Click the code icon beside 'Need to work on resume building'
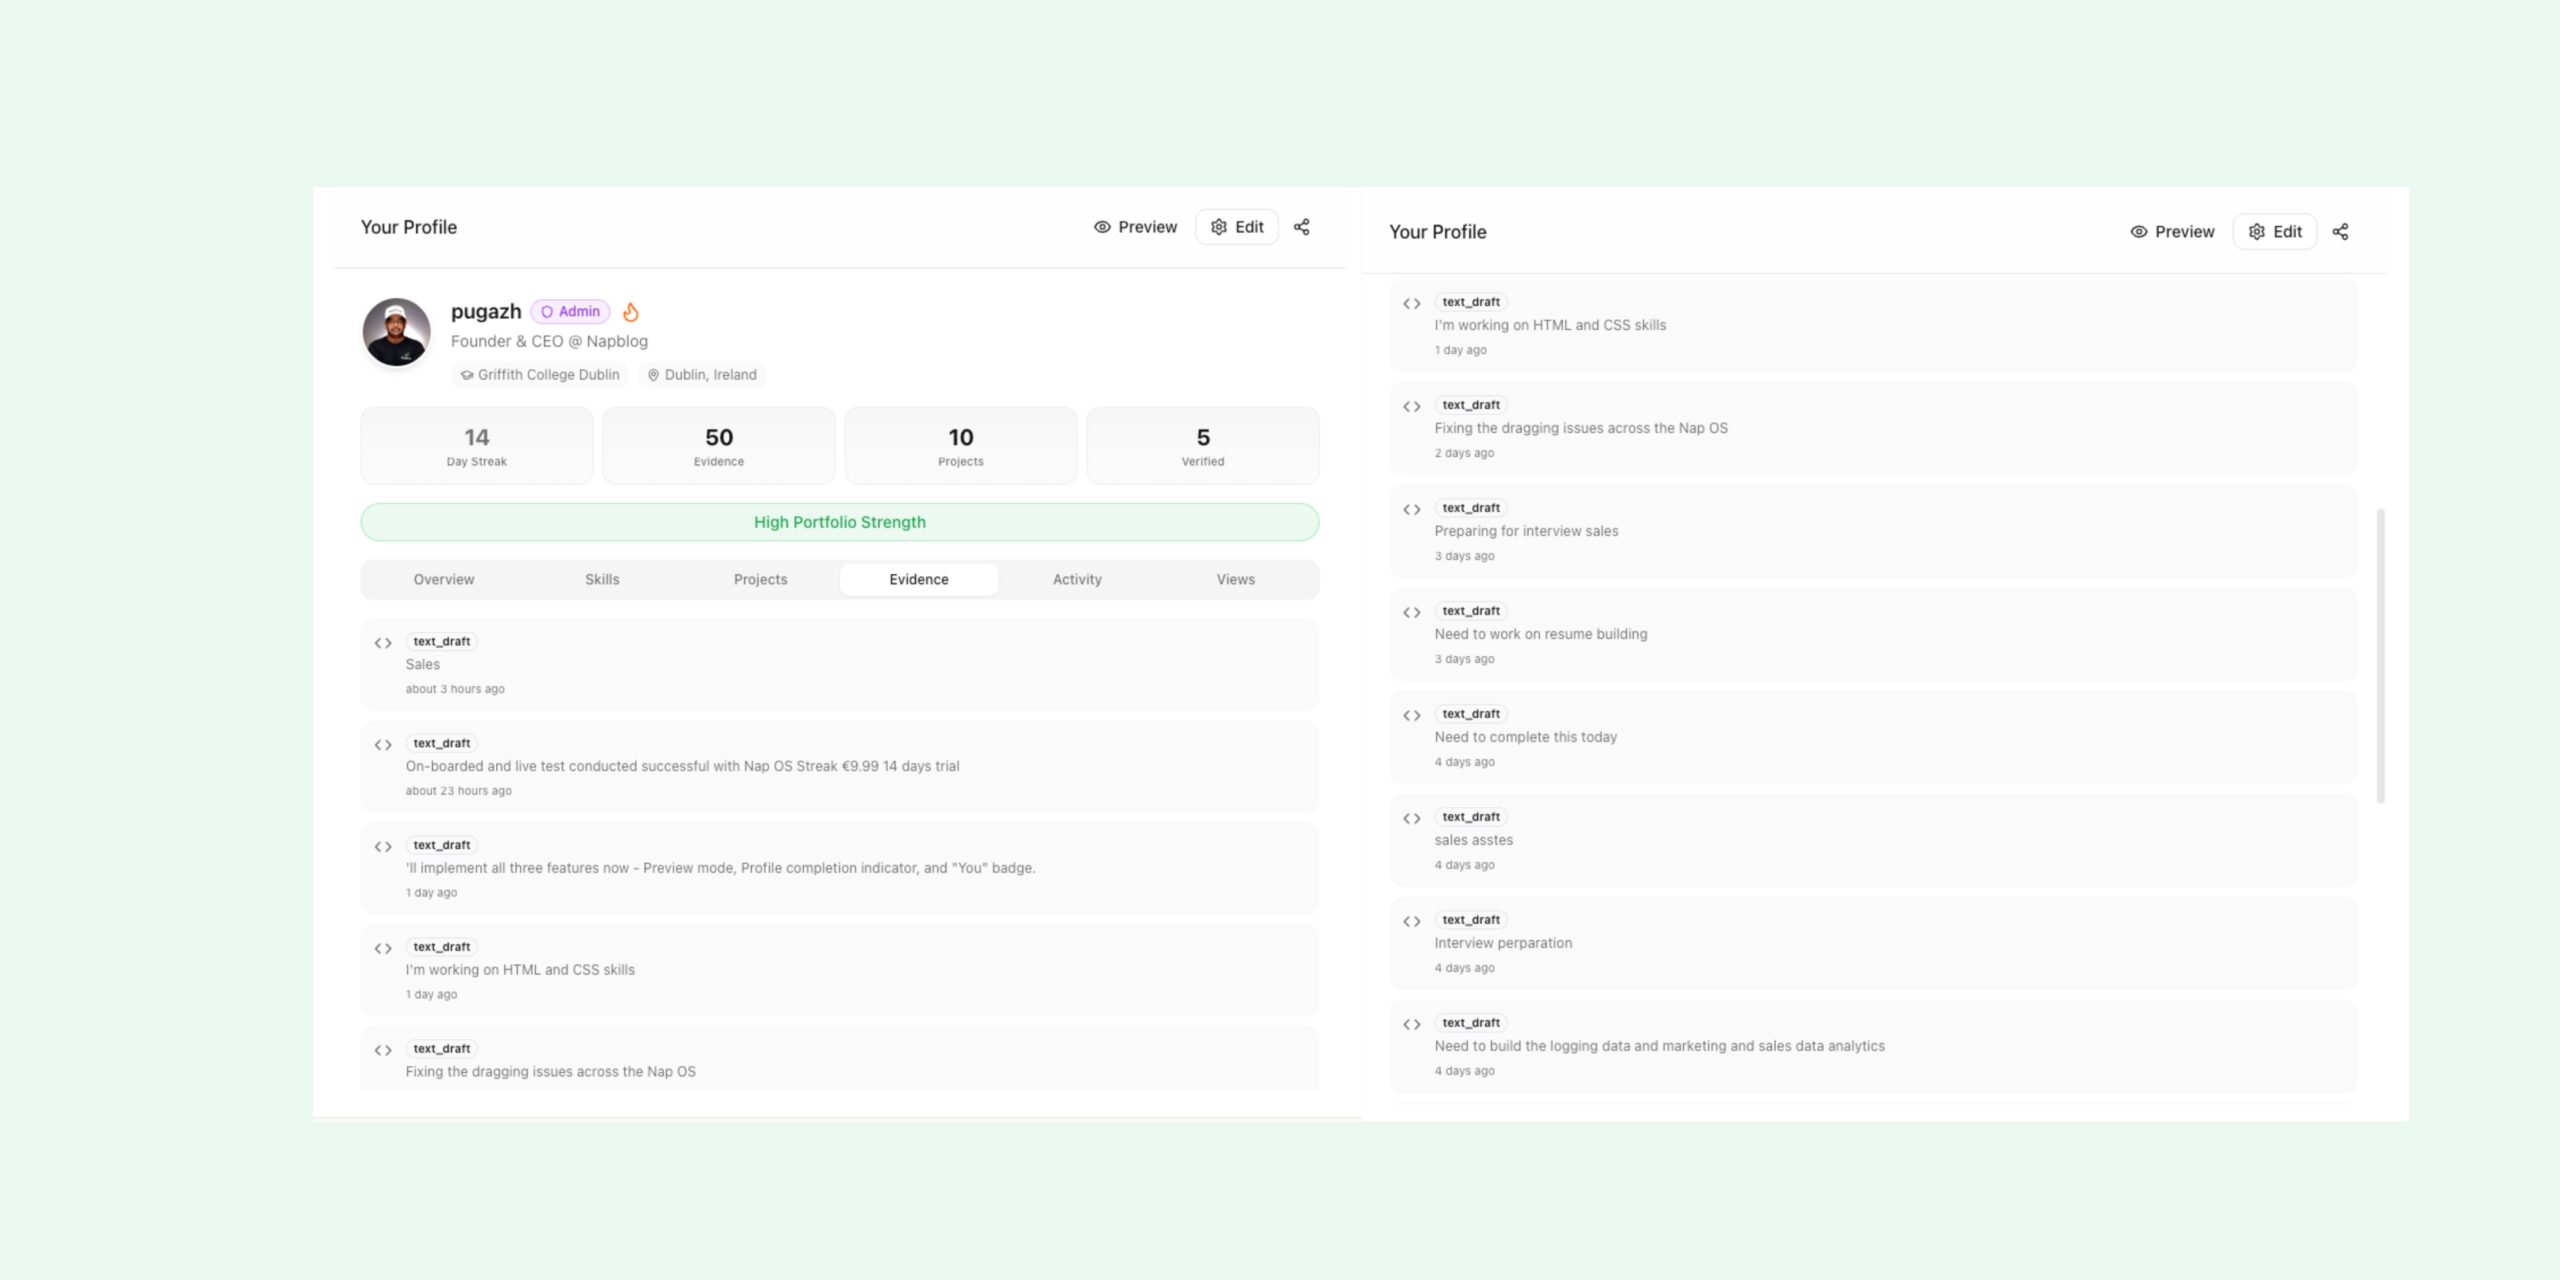The height and width of the screenshot is (1280, 2560). 1411,612
